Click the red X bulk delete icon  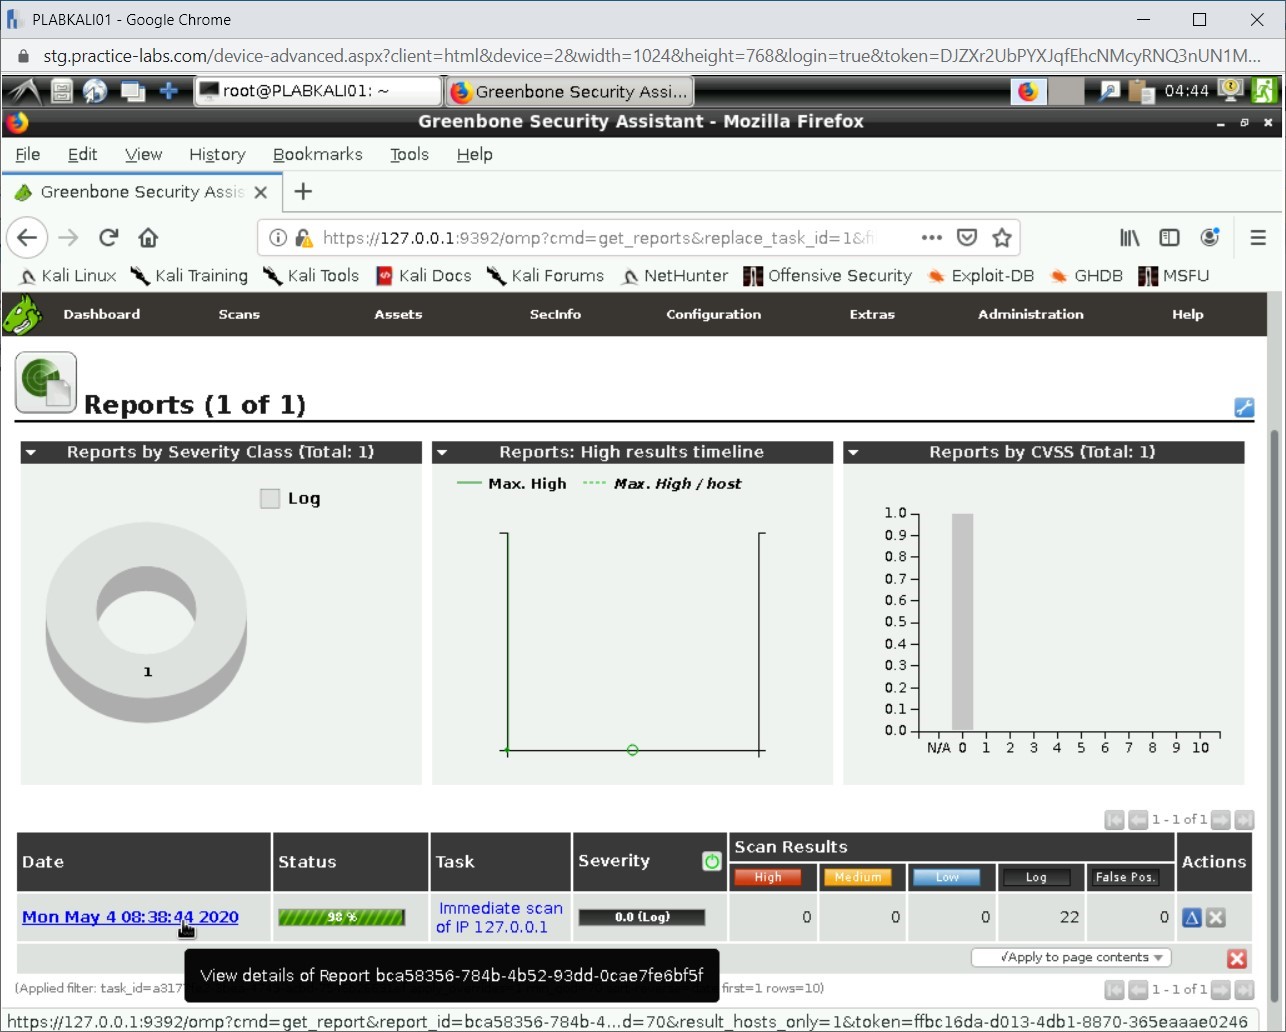coord(1237,958)
